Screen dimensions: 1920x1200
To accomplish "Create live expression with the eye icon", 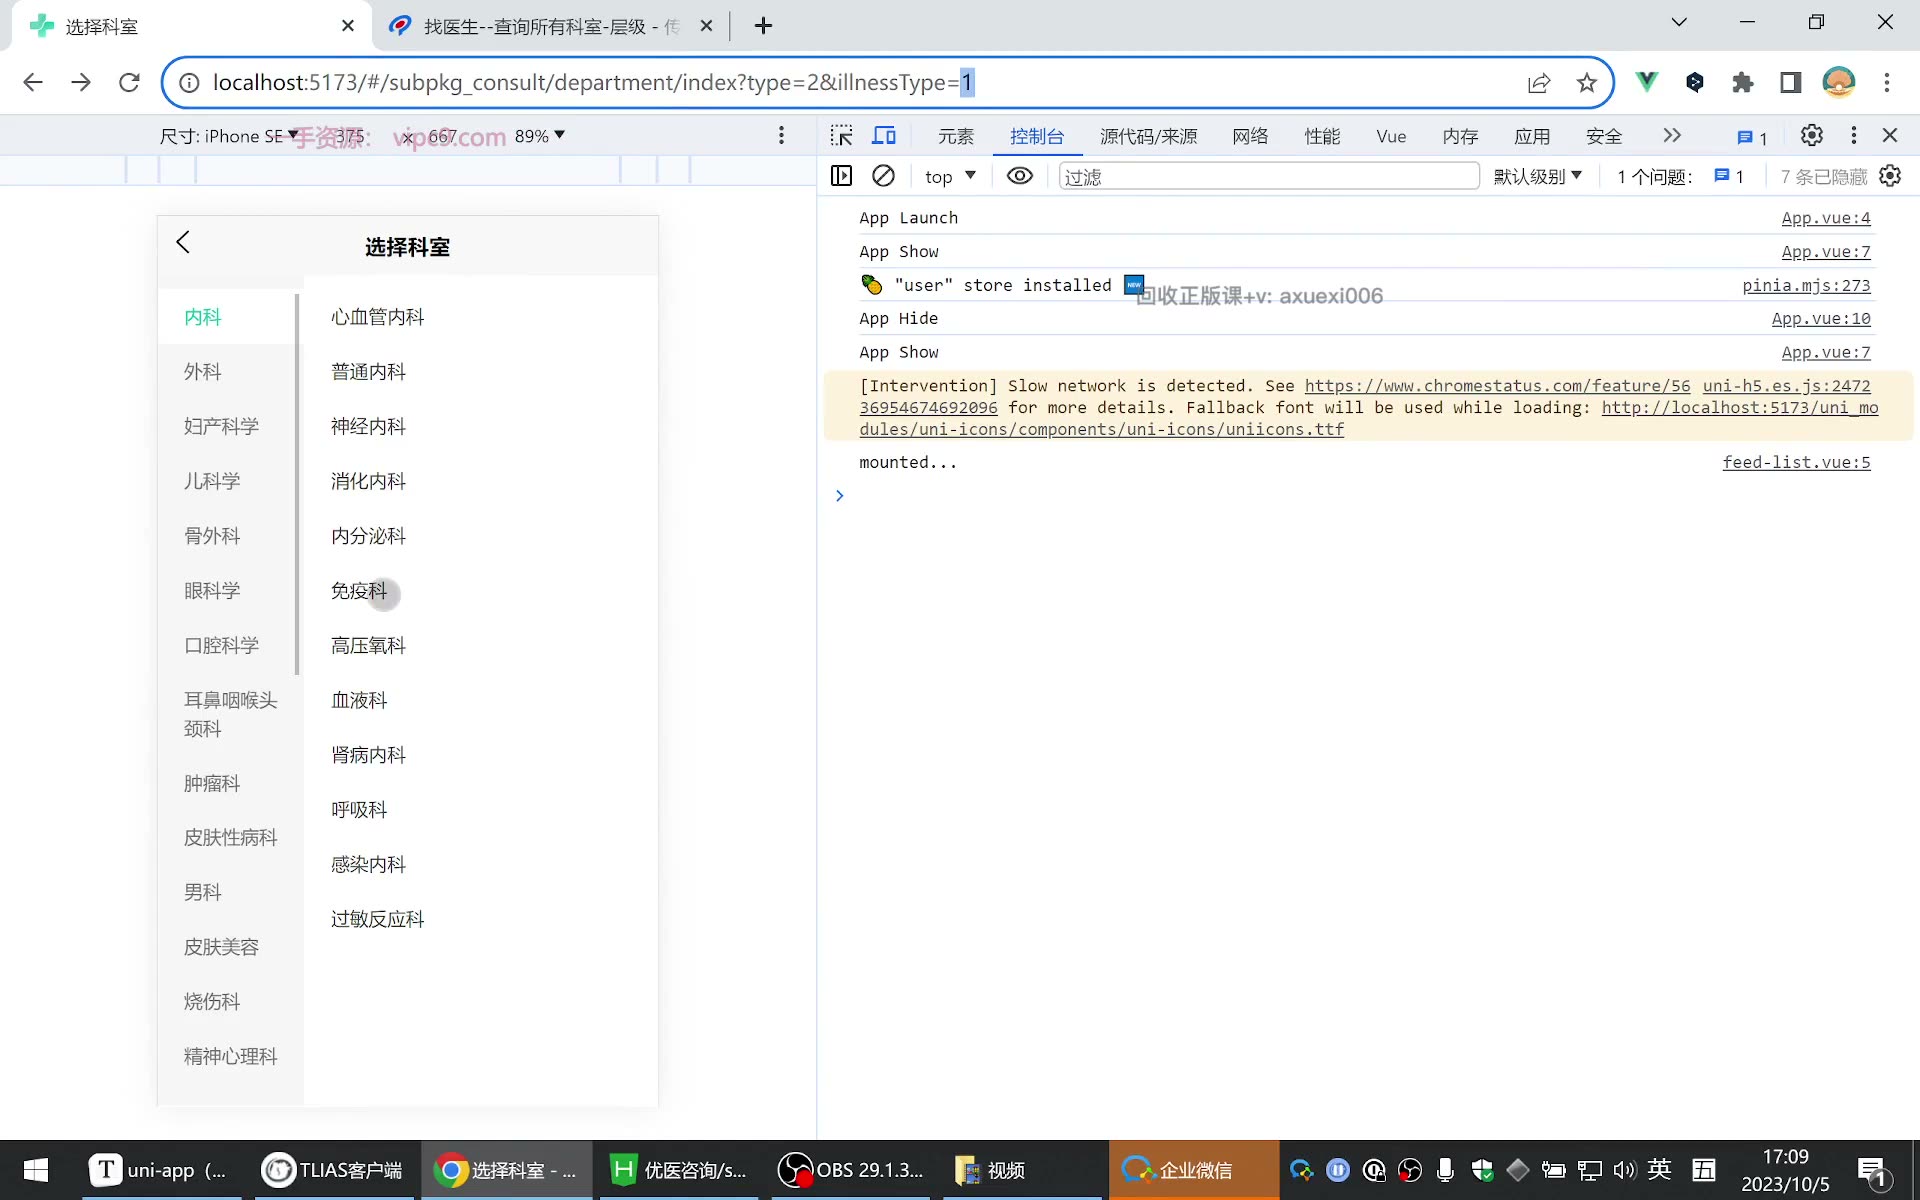I will (1019, 176).
